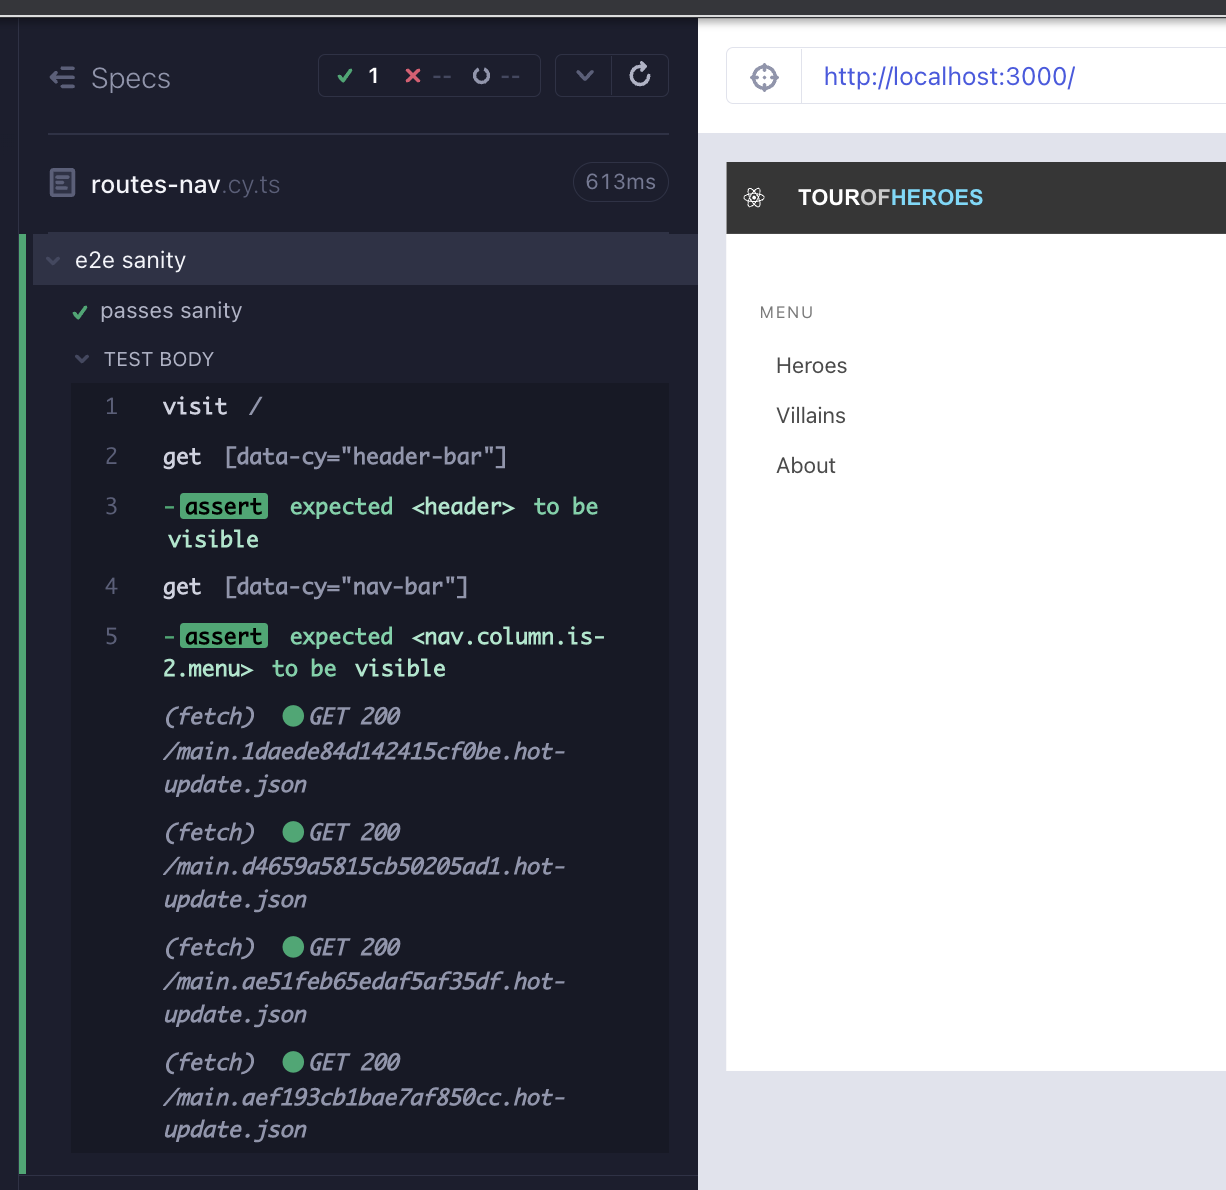This screenshot has width=1226, height=1190.
Task: Open the TOUROFHEROES home link
Action: click(x=890, y=198)
